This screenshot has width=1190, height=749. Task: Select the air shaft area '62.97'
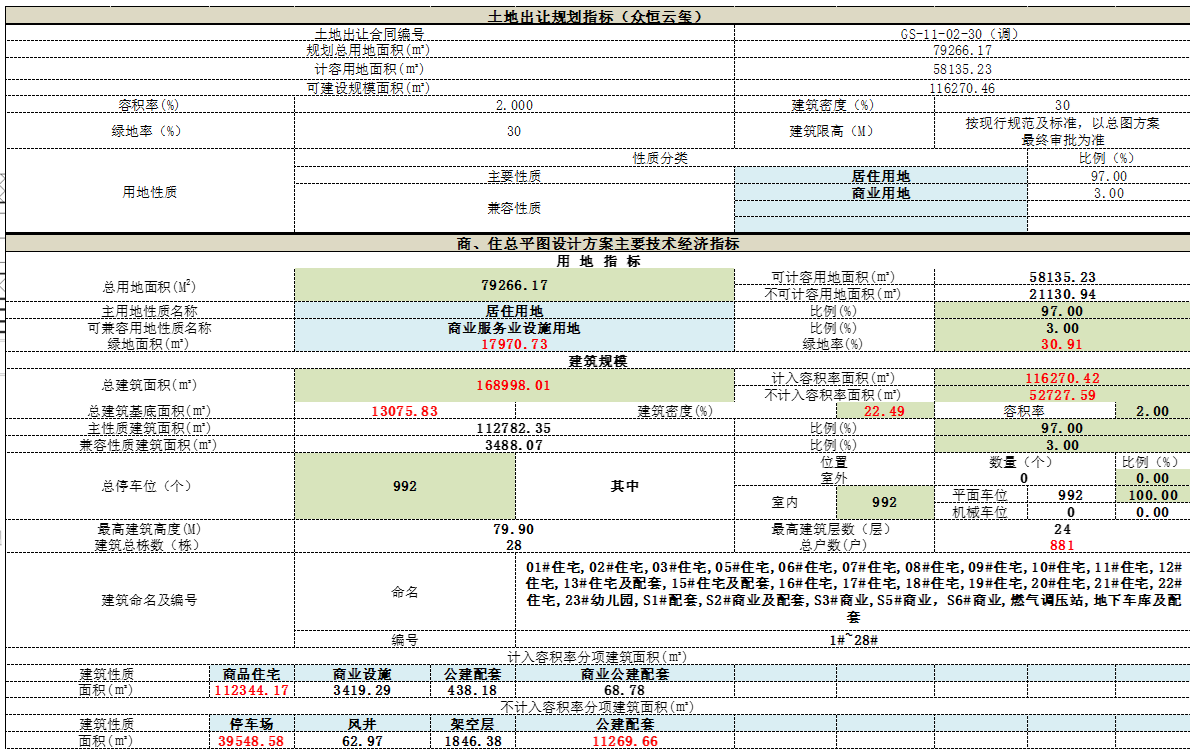pos(362,741)
